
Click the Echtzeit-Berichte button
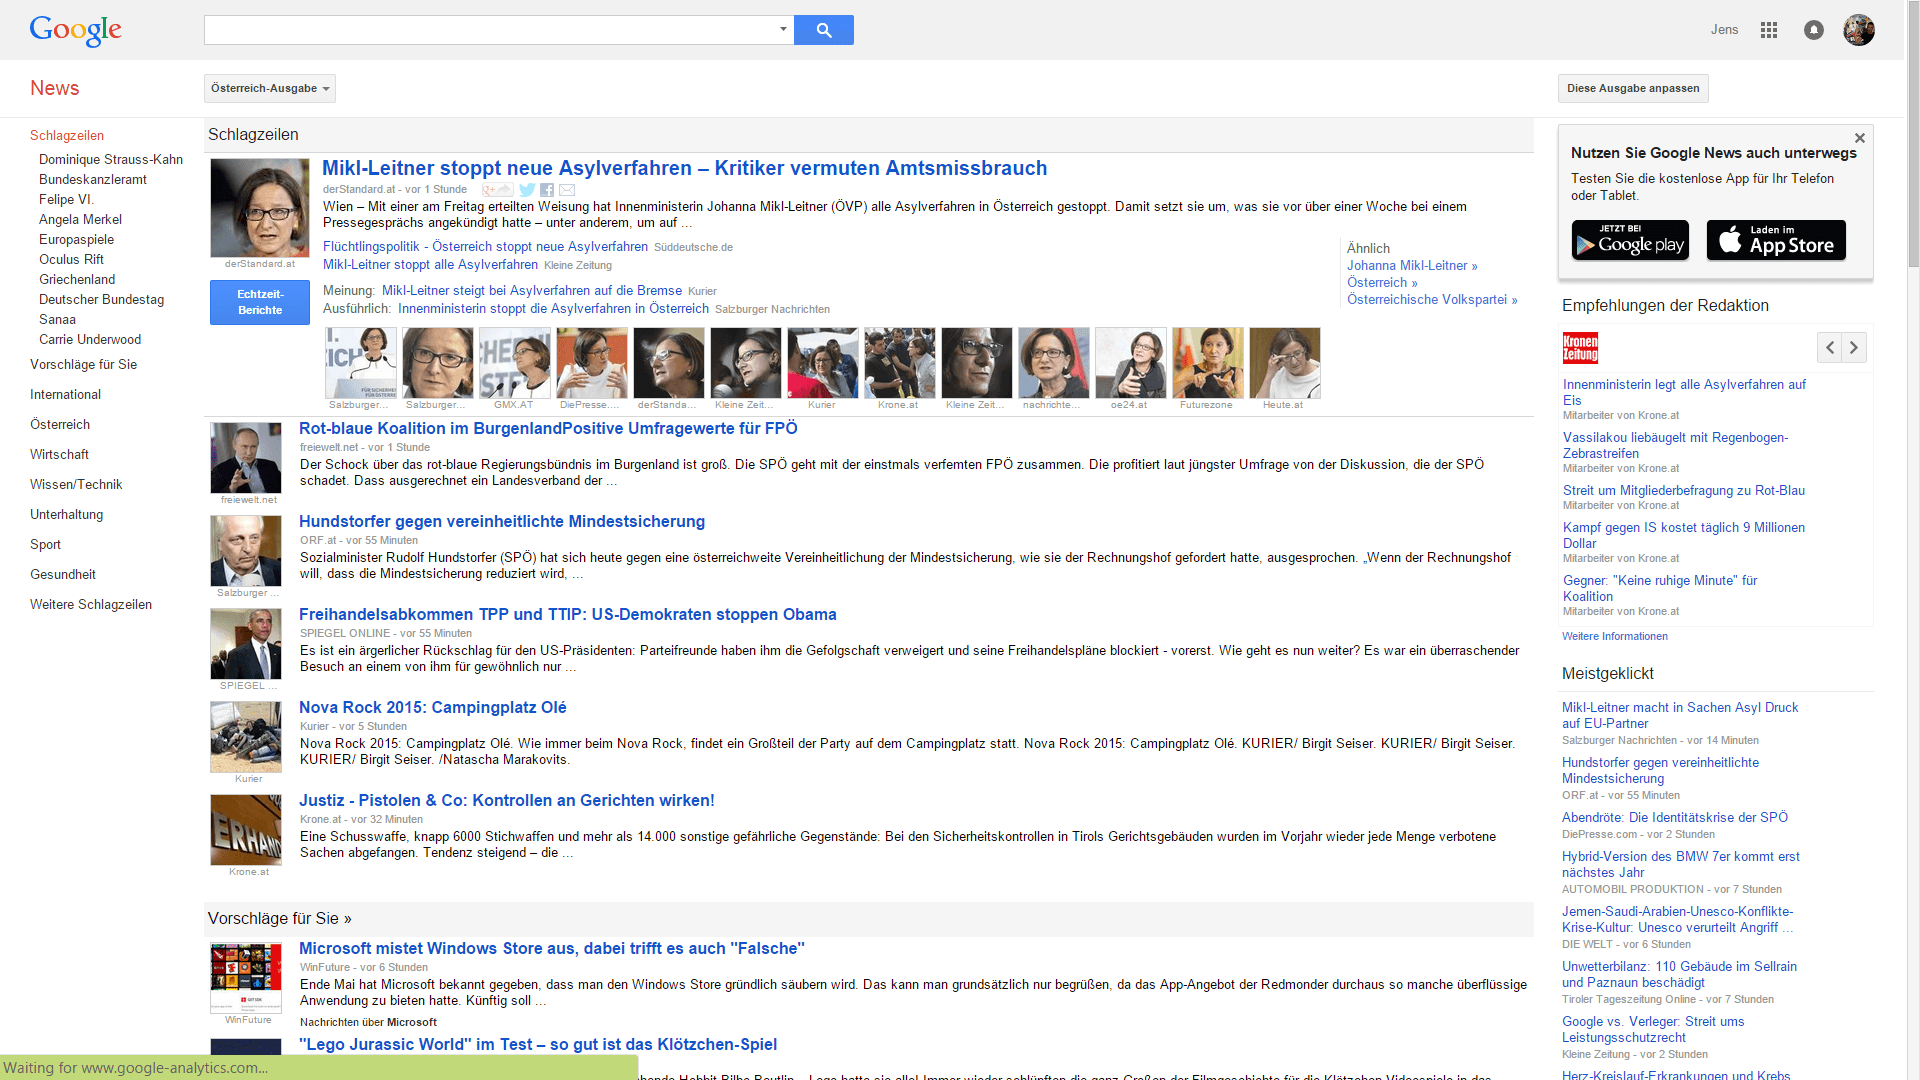[260, 302]
